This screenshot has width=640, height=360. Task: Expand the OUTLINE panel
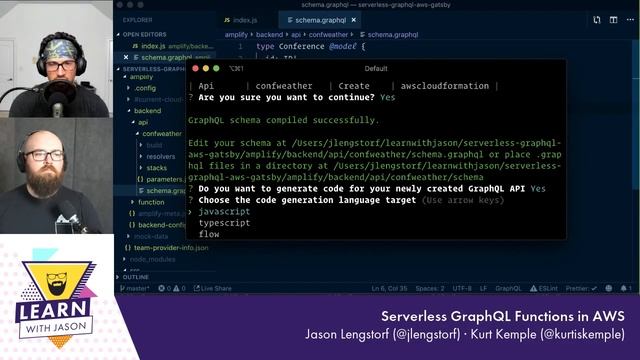pos(136,277)
